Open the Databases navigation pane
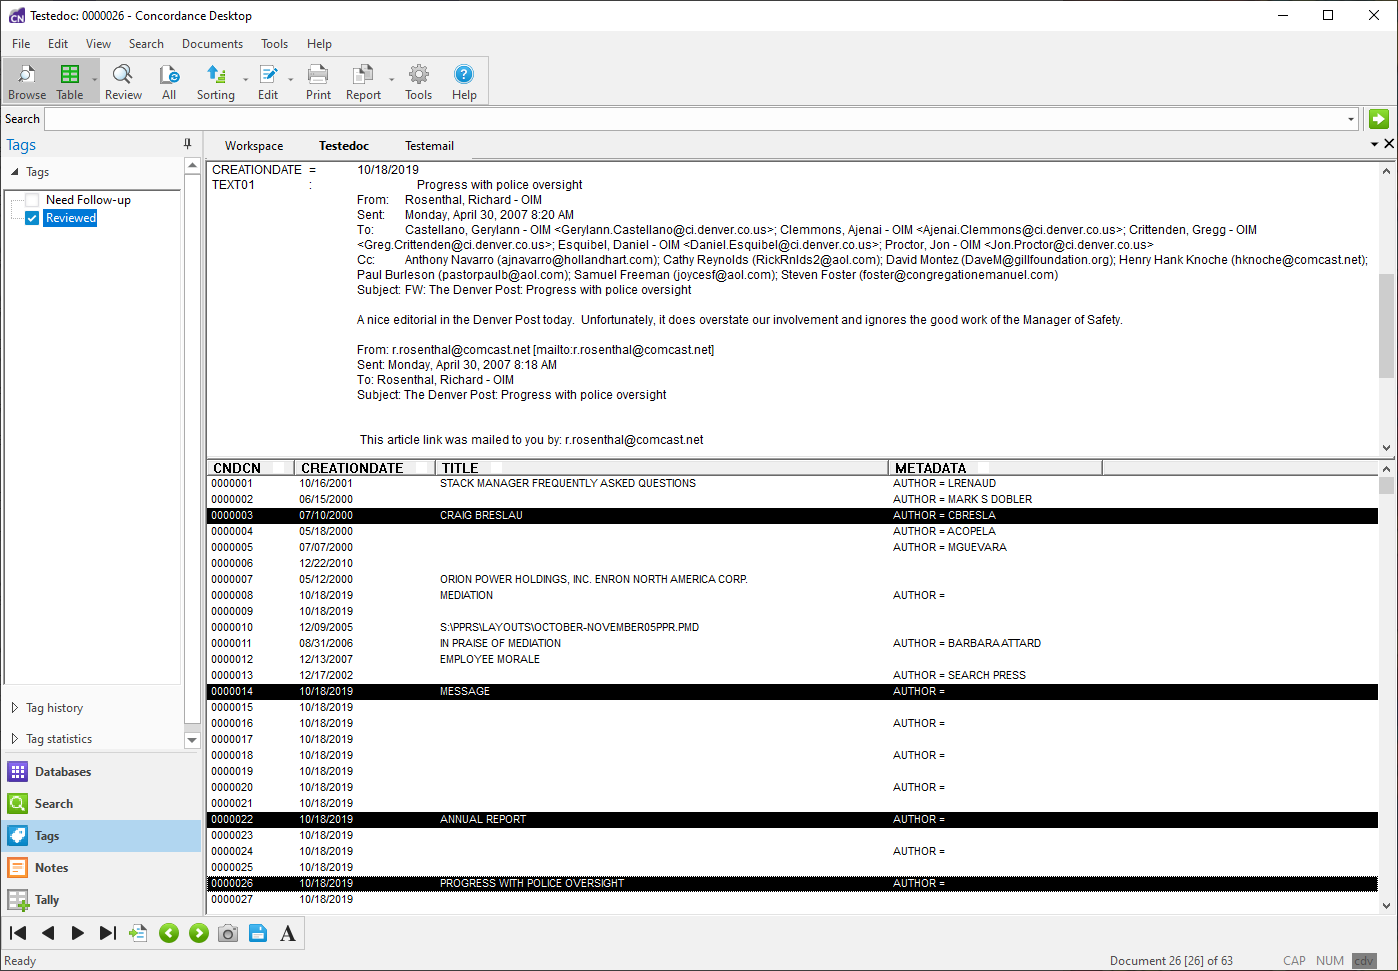 coord(101,772)
